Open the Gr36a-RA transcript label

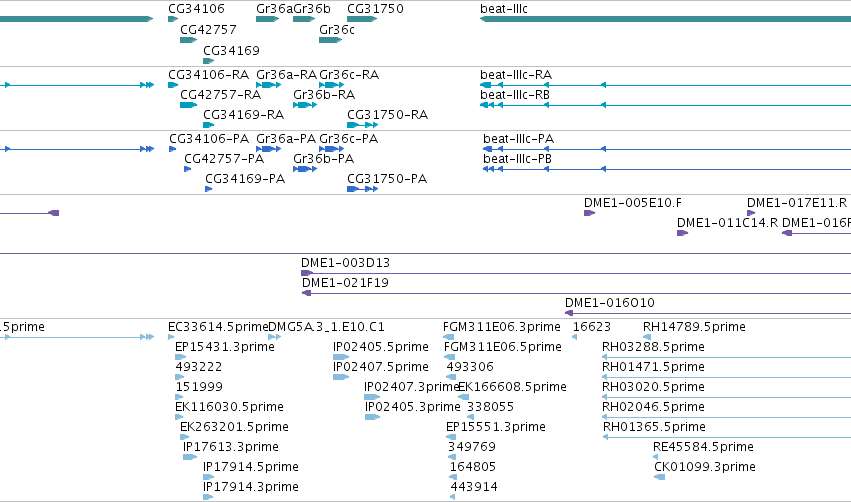287,74
